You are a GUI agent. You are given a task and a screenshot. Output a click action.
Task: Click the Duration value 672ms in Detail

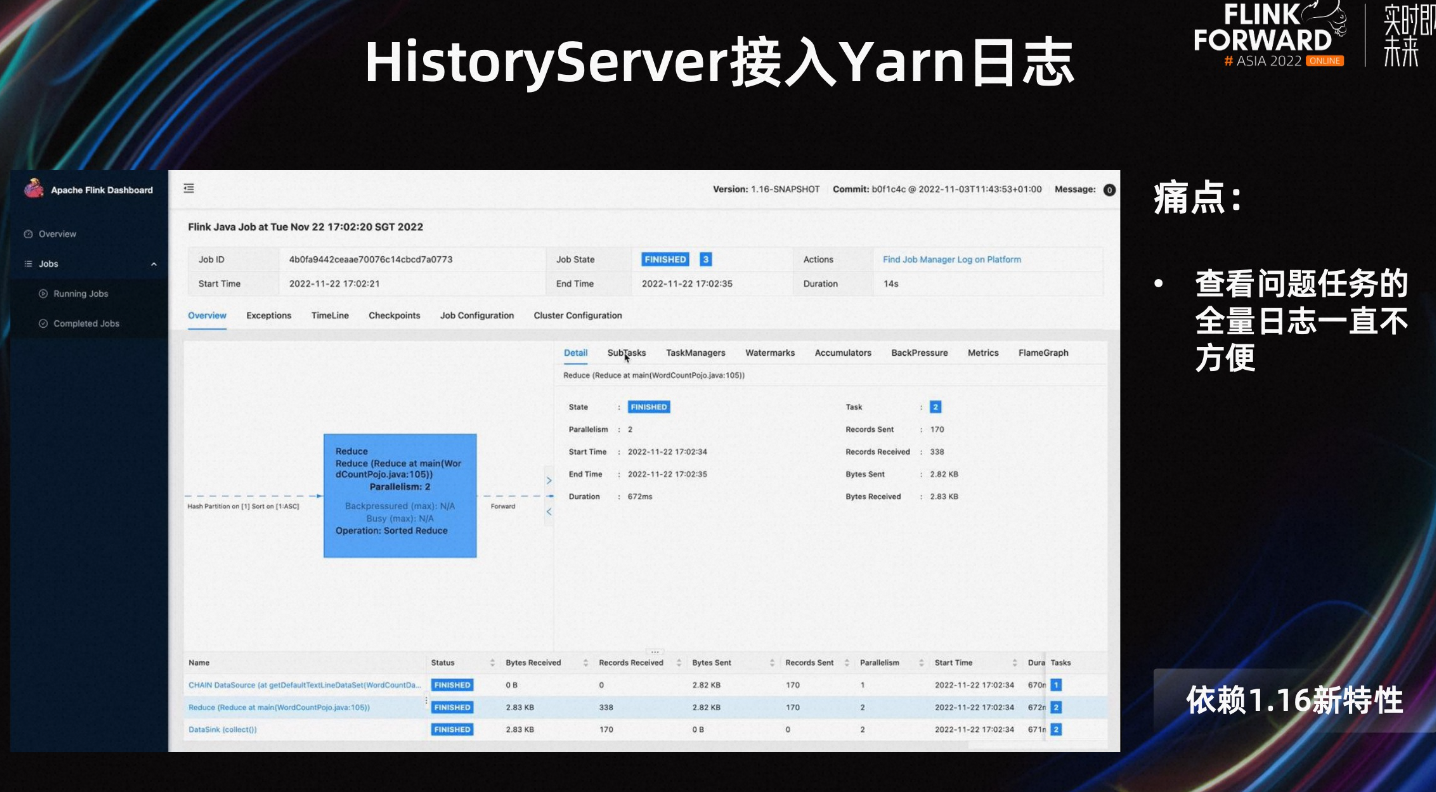click(x=642, y=496)
